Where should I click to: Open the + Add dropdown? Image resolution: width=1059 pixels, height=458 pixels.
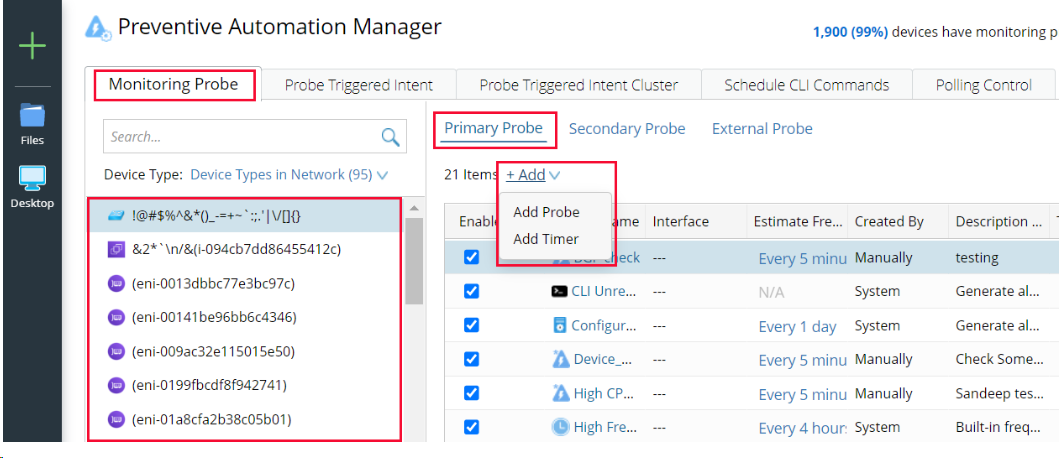(x=532, y=175)
